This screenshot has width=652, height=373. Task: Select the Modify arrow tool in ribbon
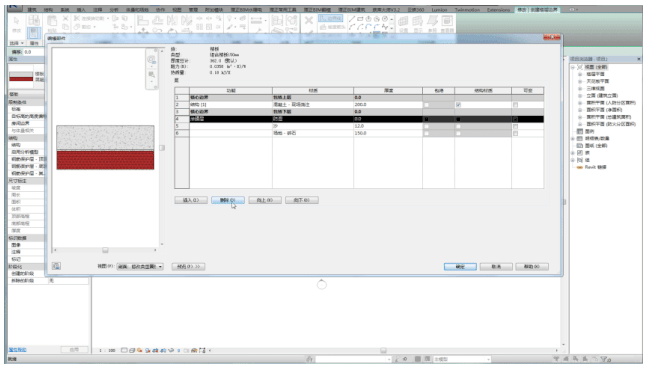click(16, 21)
